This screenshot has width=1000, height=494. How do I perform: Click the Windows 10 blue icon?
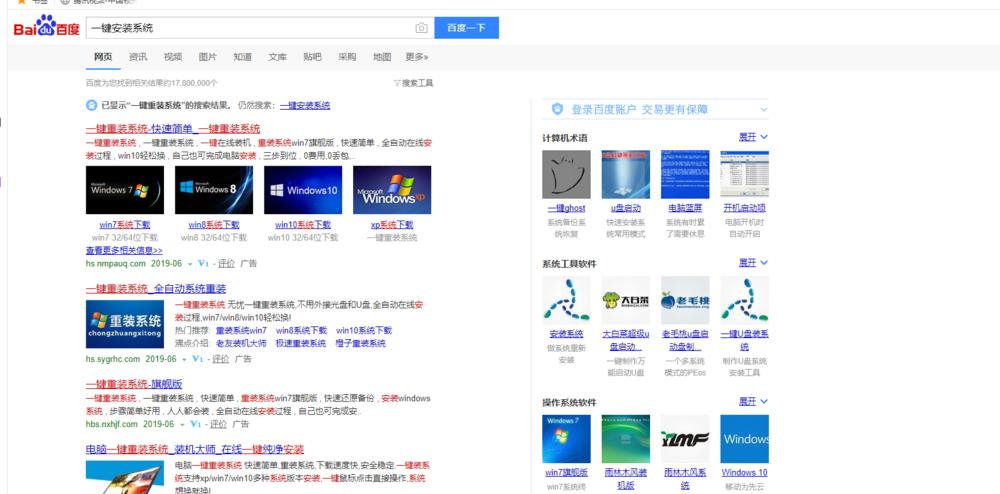pos(744,439)
